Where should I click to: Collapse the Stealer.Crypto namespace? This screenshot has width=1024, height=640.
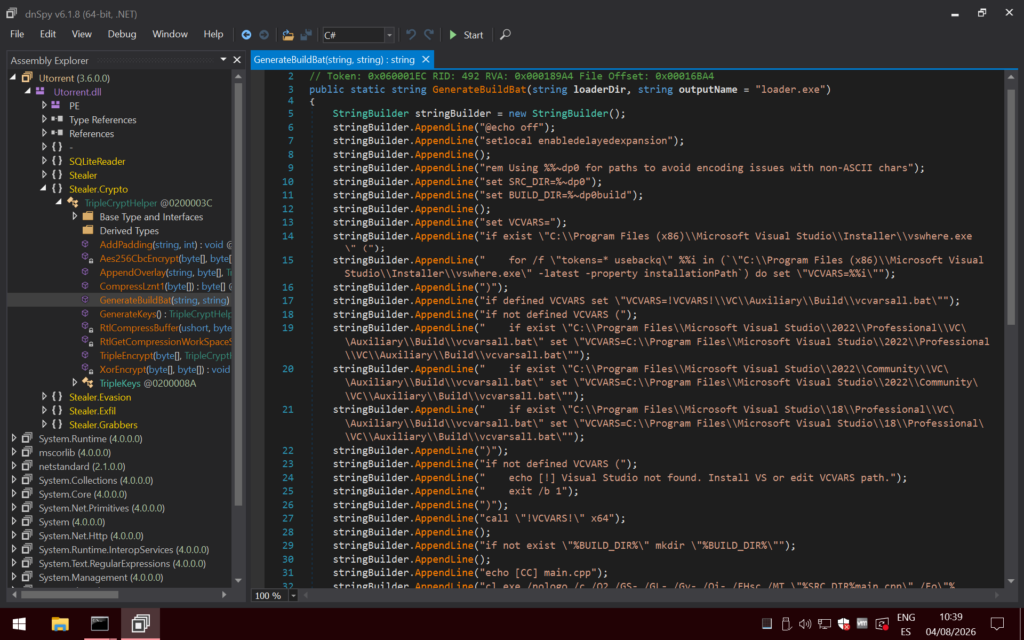click(x=44, y=189)
